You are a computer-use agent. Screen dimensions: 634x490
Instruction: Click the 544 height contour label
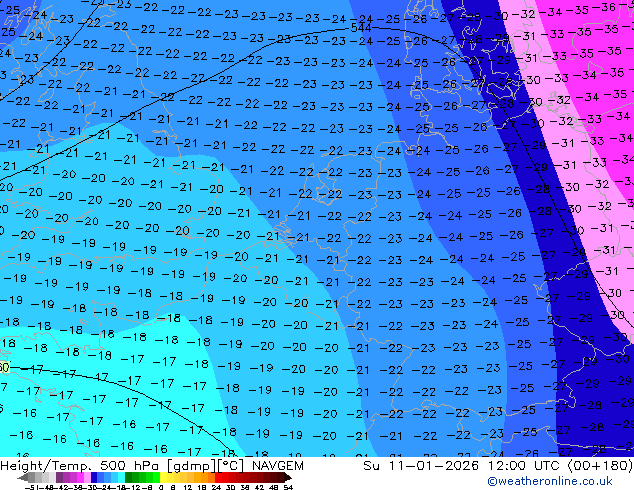click(x=361, y=27)
